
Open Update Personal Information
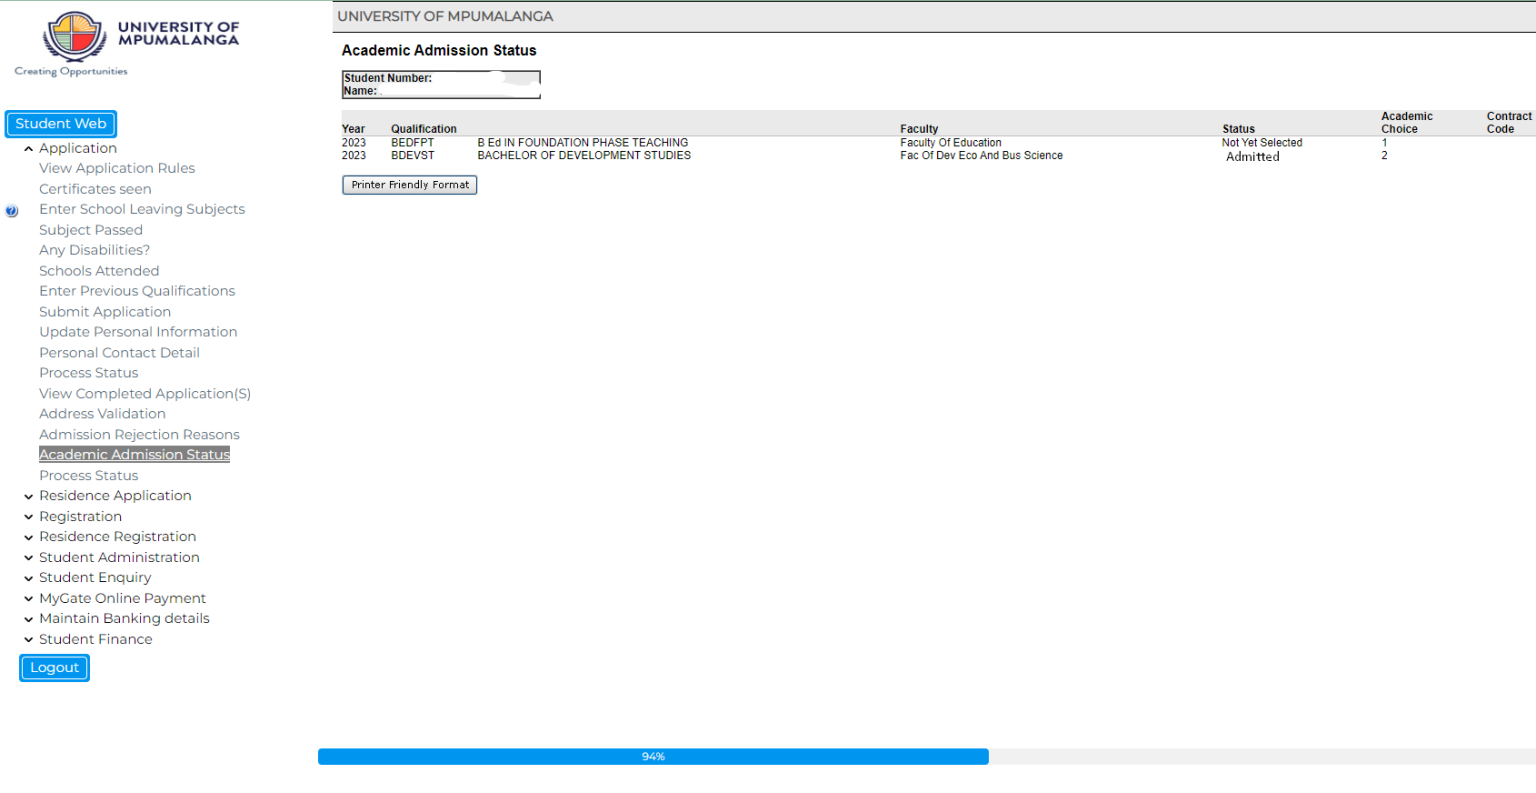(x=138, y=332)
